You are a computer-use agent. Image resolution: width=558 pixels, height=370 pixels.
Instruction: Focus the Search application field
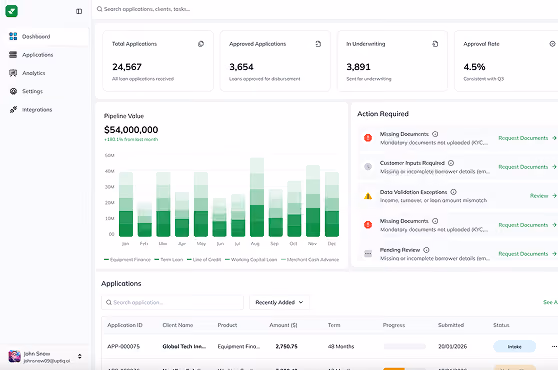click(173, 302)
